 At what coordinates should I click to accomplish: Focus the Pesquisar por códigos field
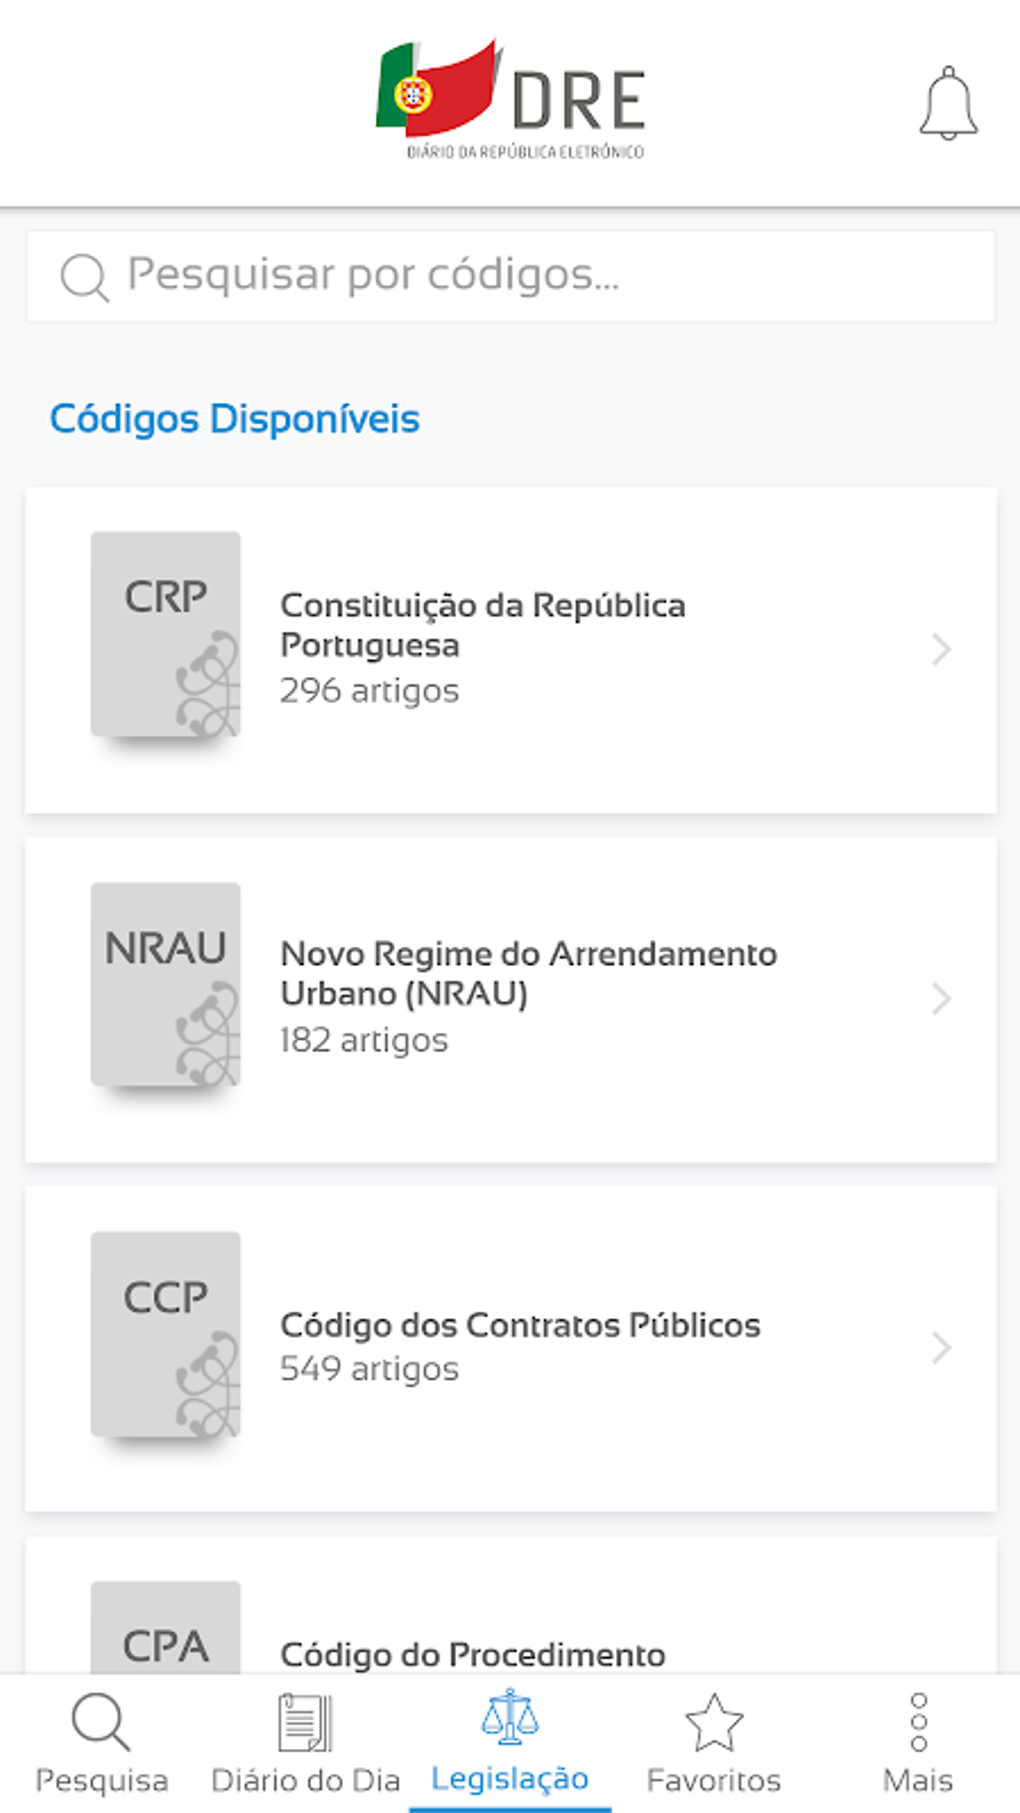(511, 276)
